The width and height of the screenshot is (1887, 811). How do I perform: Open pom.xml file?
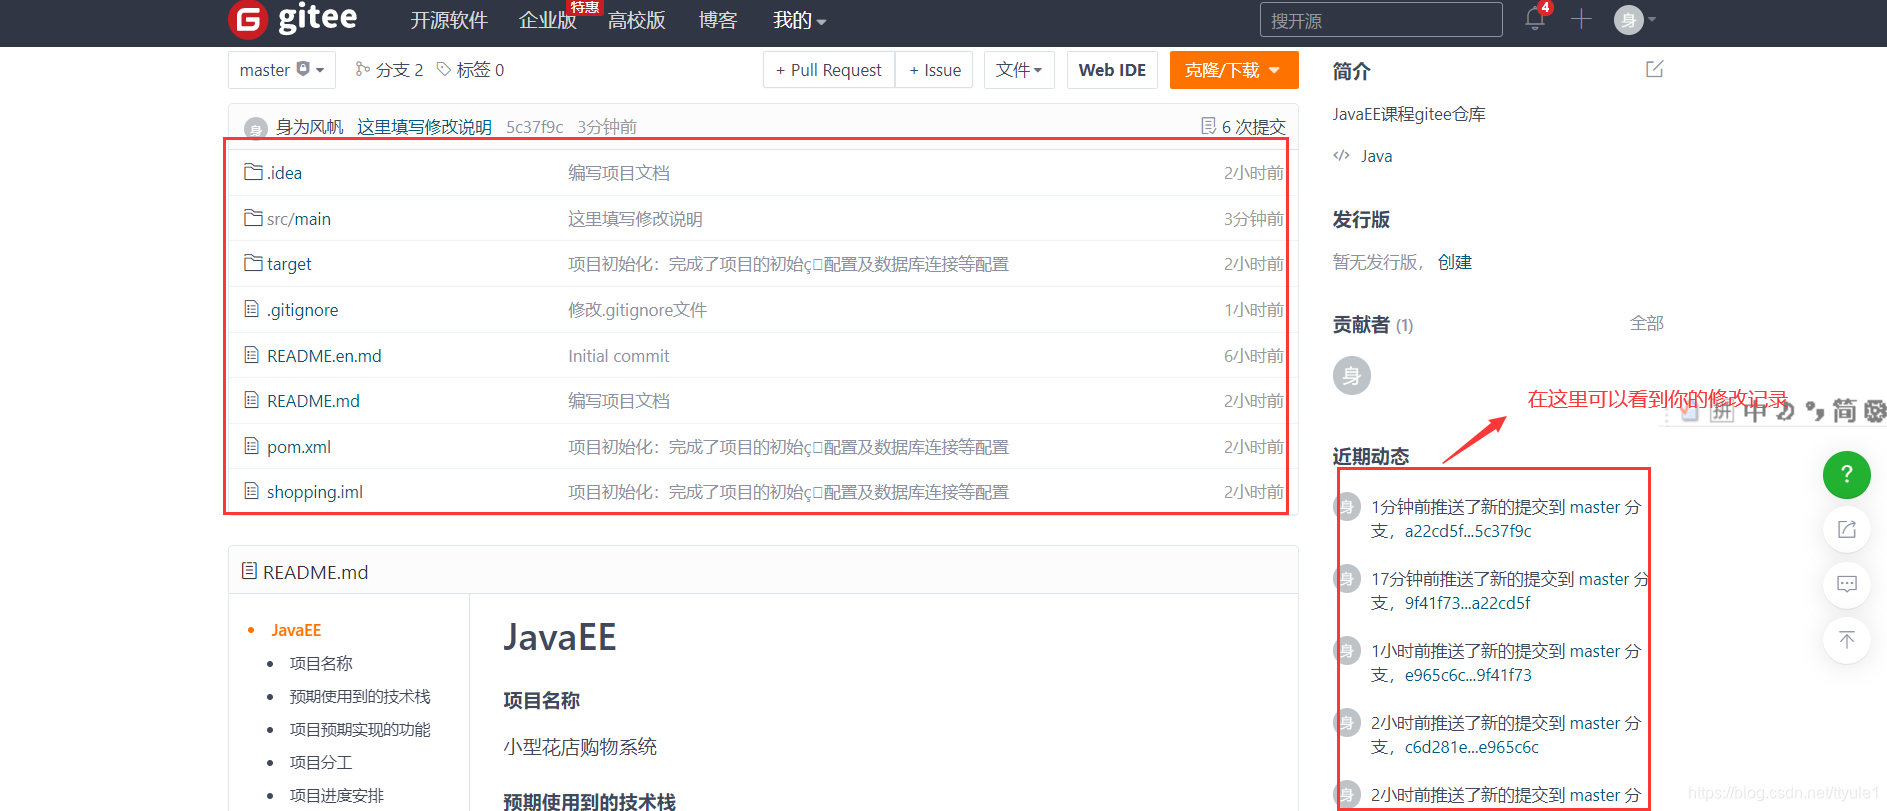(299, 447)
